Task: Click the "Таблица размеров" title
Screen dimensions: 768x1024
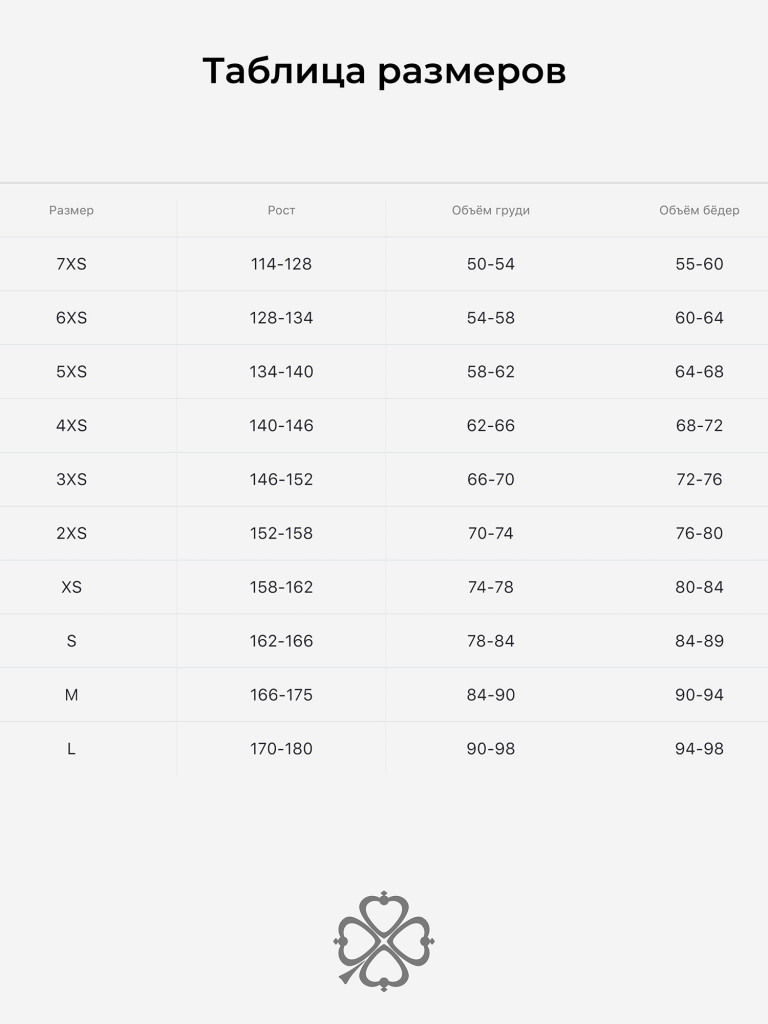Action: [x=384, y=72]
